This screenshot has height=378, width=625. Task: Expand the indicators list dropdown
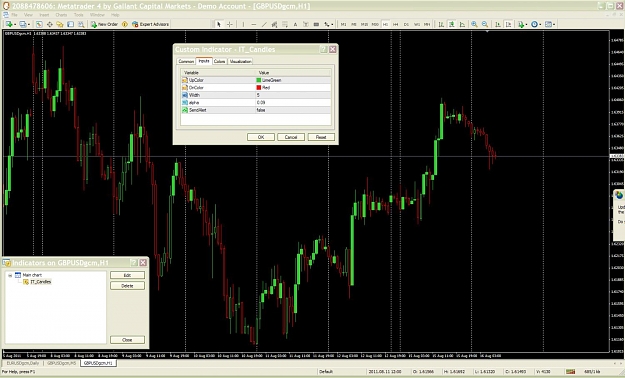(527, 25)
